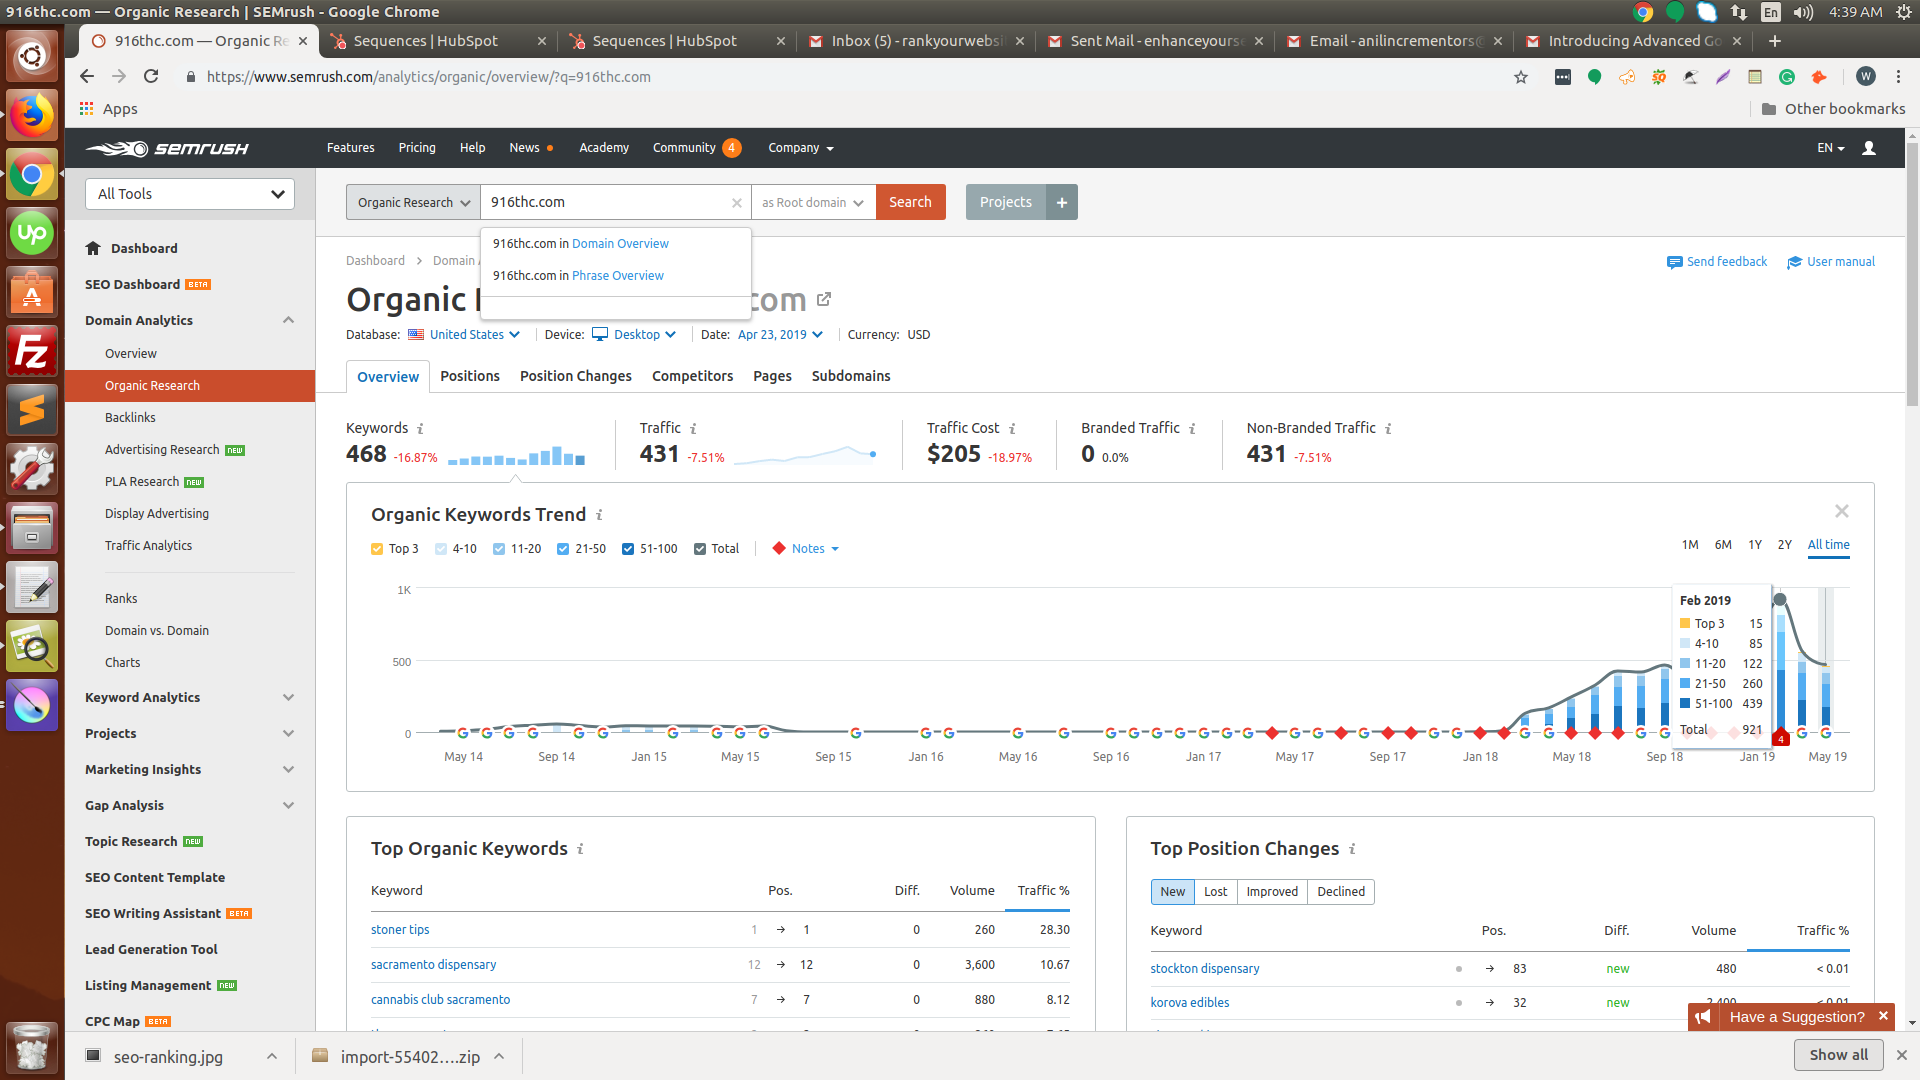Open the Keywords info icon

click(420, 429)
